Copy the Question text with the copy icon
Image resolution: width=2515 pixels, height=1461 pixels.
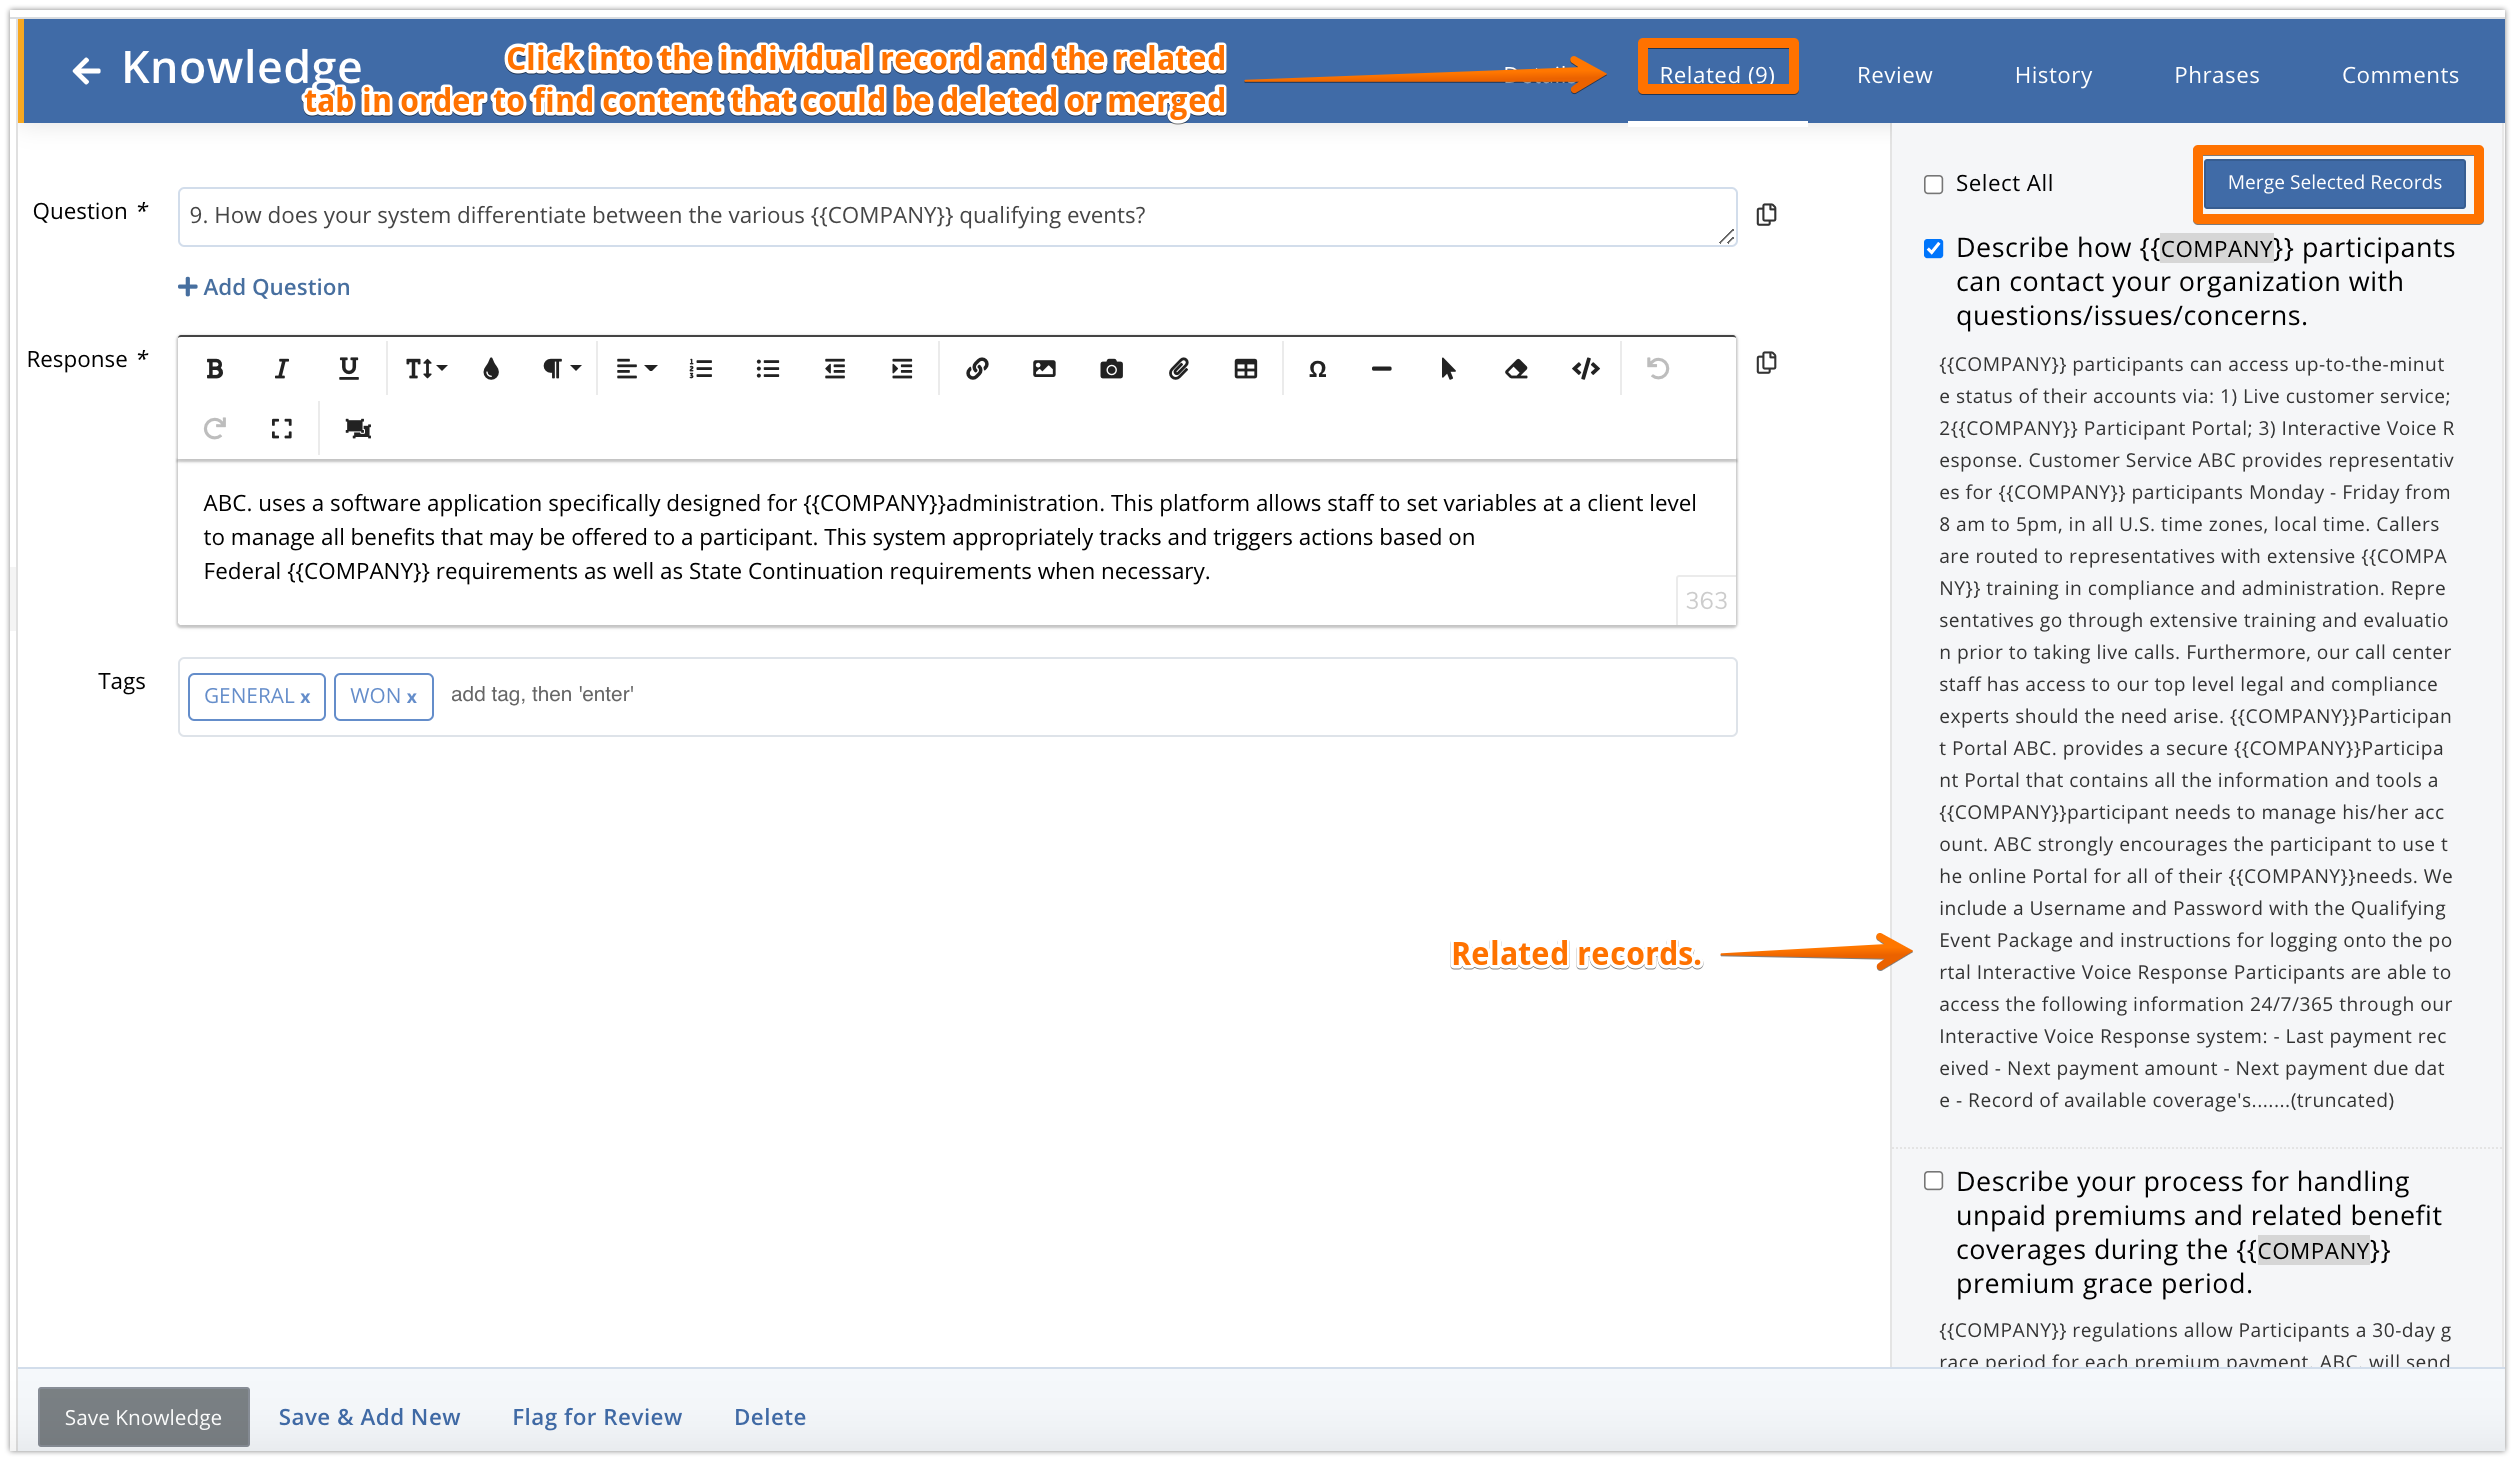(1767, 215)
